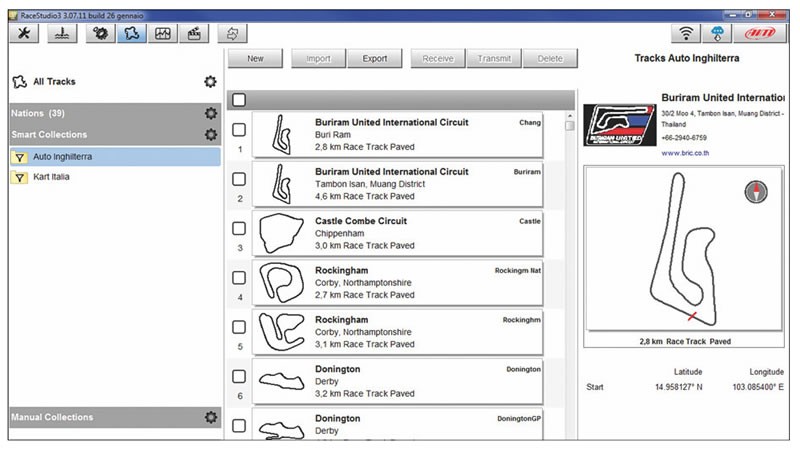Click the cloud download icon

[717, 34]
